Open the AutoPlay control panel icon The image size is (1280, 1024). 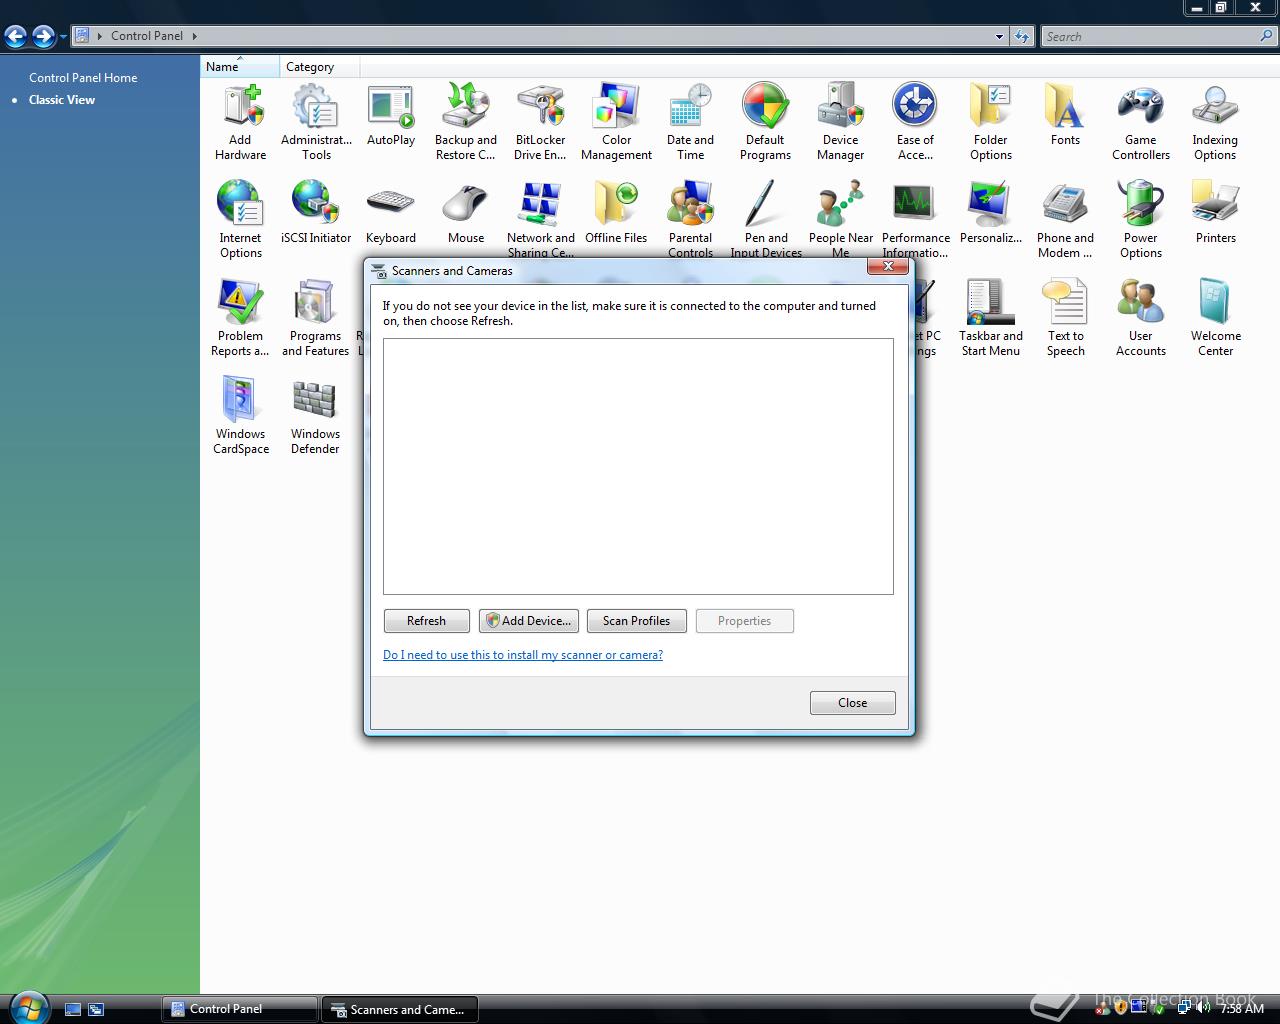[x=391, y=115]
